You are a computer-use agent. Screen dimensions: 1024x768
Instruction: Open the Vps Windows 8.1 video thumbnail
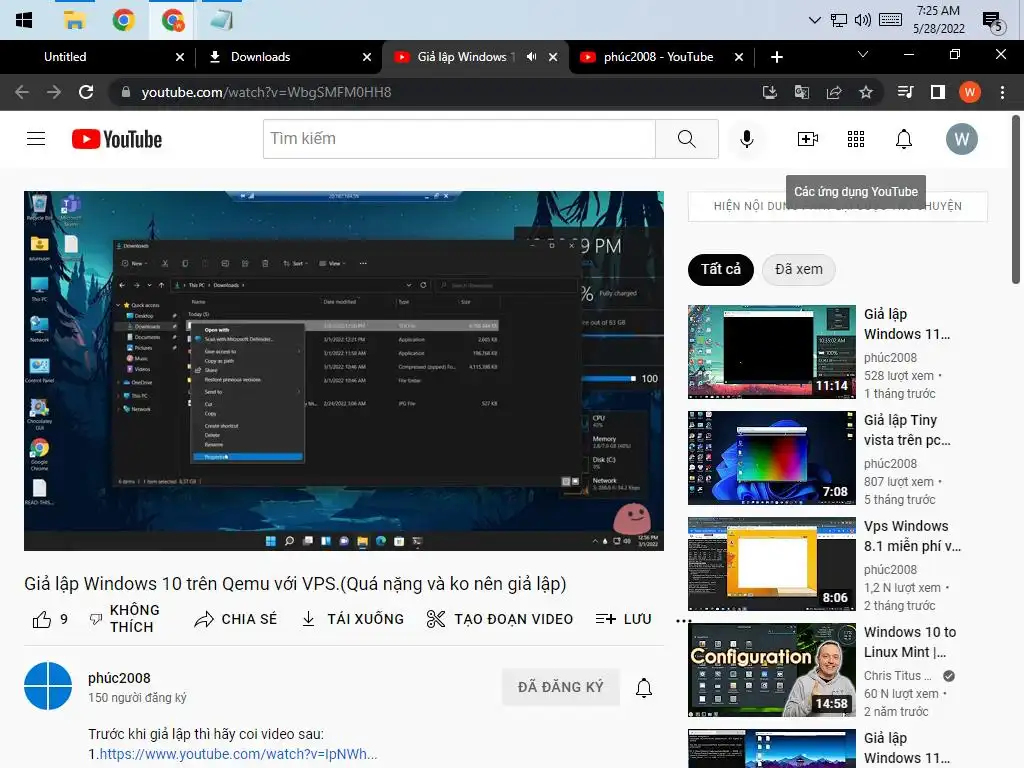coord(772,564)
